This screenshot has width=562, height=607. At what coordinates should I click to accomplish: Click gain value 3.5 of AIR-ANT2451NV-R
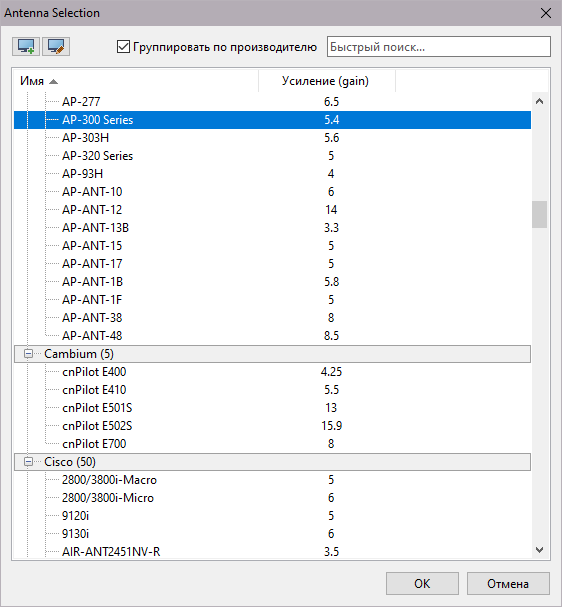point(332,552)
